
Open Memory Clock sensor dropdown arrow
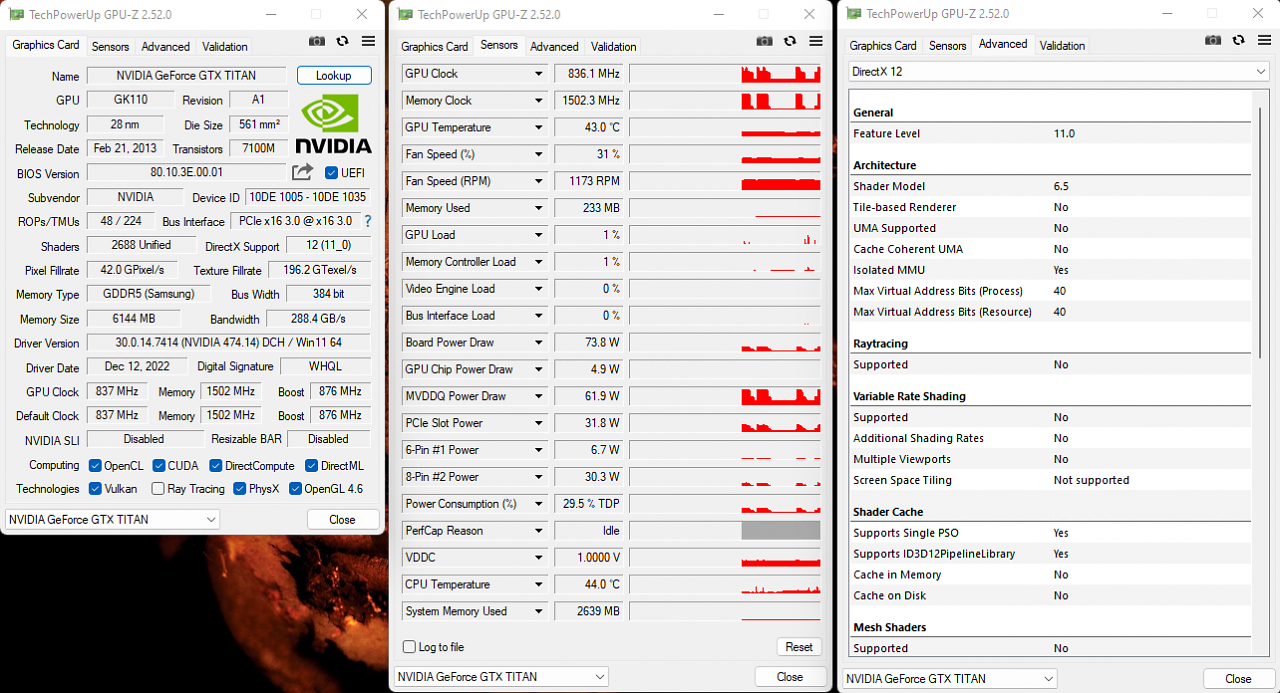539,101
